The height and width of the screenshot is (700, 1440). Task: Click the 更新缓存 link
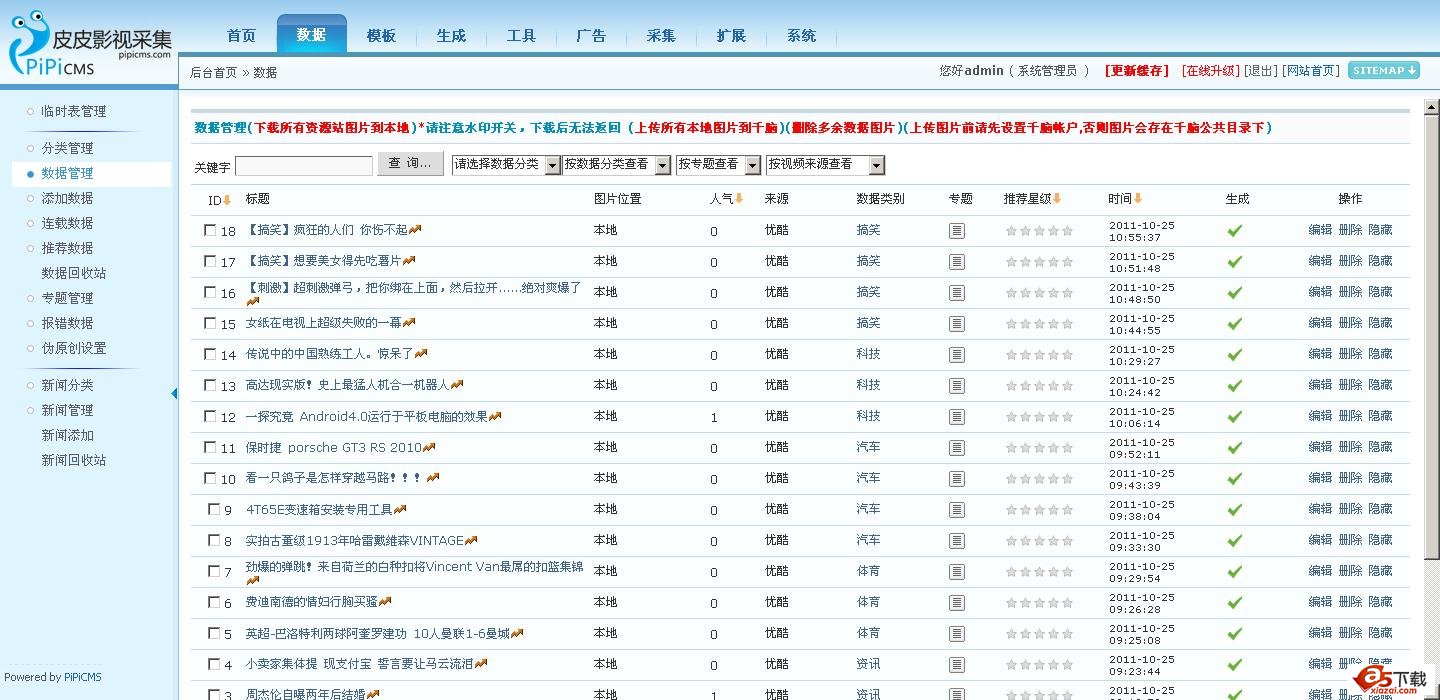point(1136,71)
